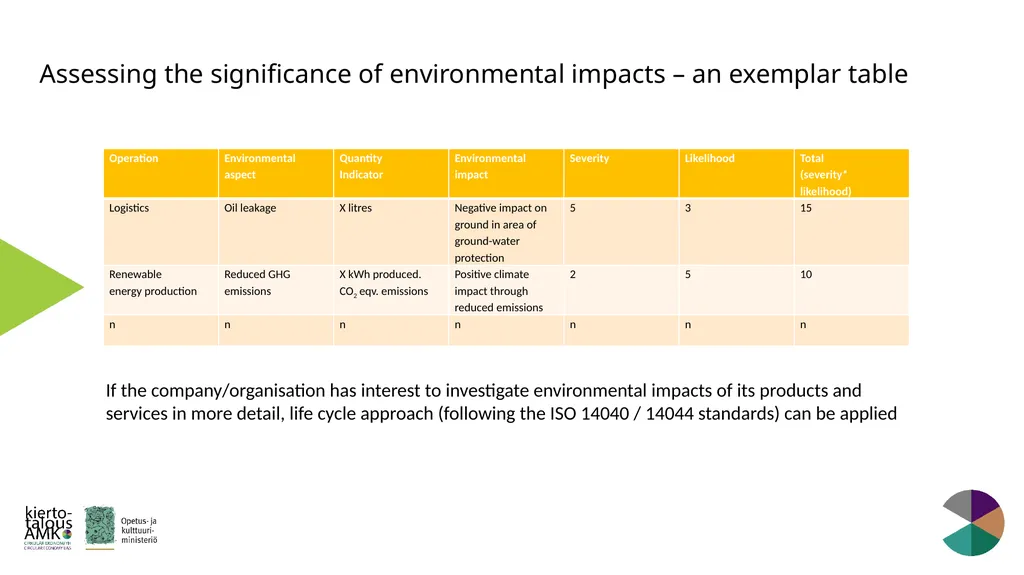Select the 'X kWh produced. CO2 eqv. emissions' cell
This screenshot has height=575, width=1024.
coord(391,290)
